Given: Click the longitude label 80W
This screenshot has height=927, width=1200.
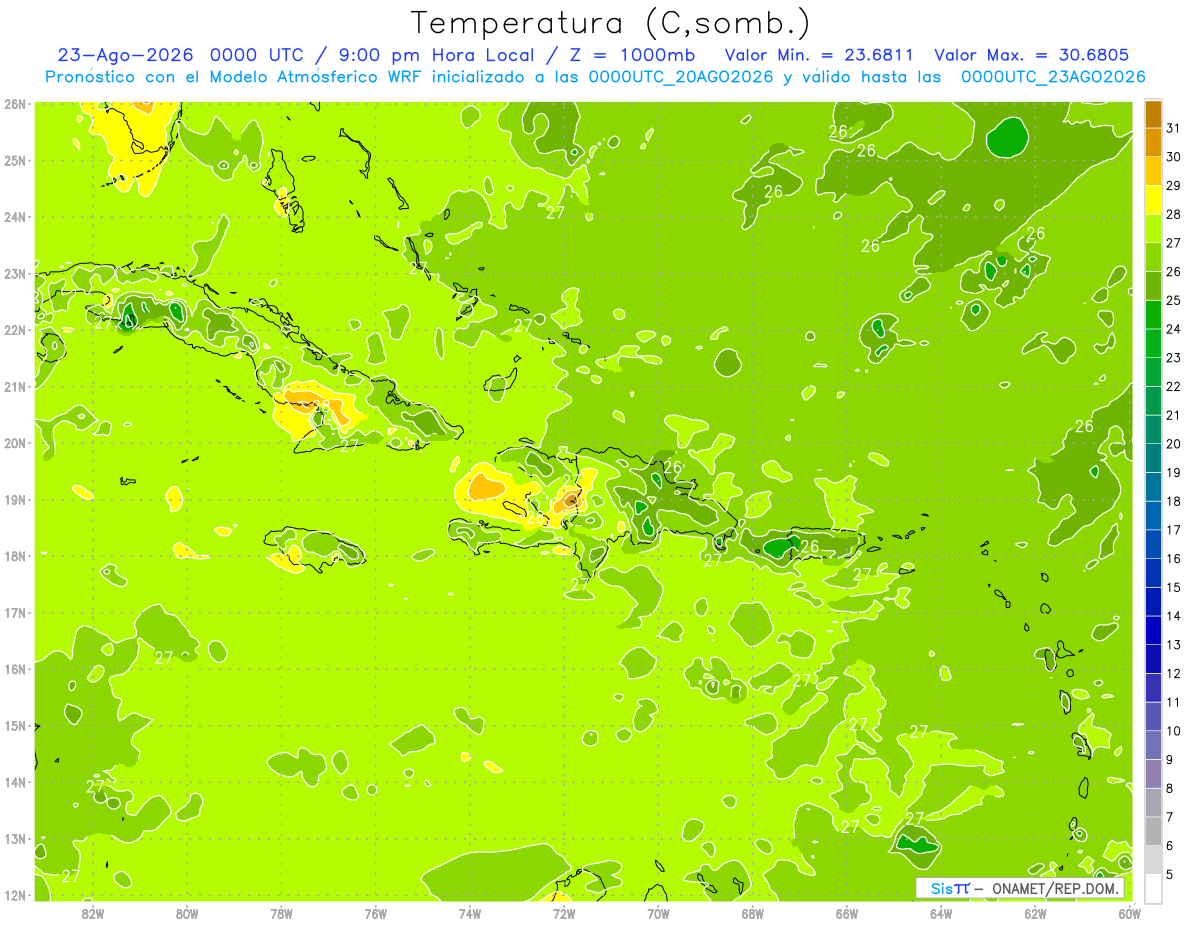Looking at the screenshot, I should point(187,912).
